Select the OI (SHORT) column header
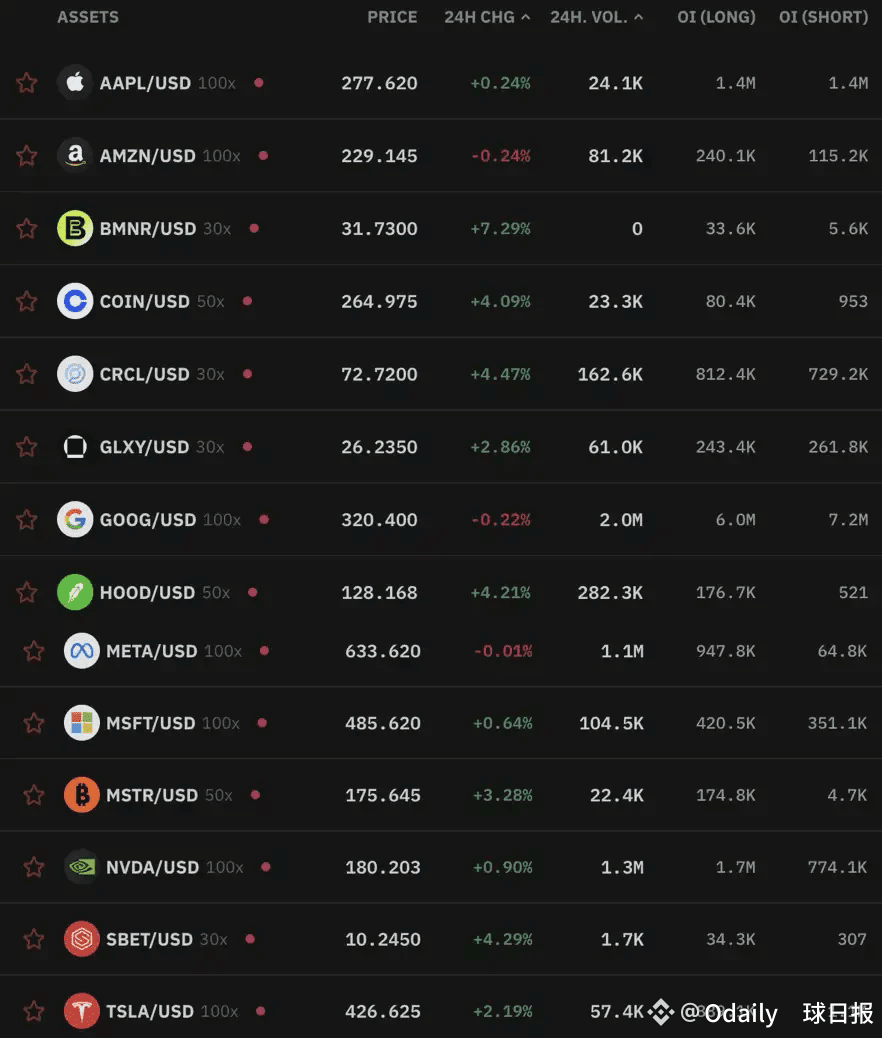 click(x=823, y=17)
